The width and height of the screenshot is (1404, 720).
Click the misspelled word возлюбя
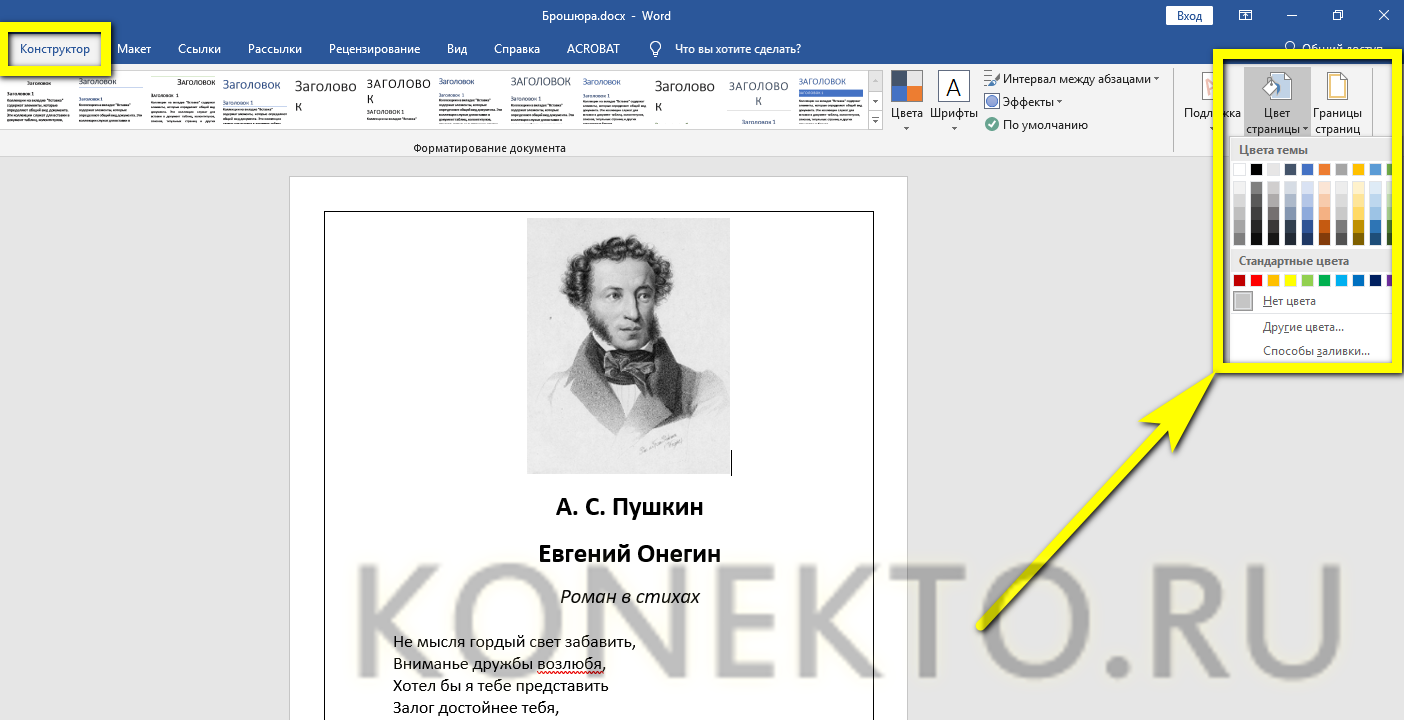pos(571,664)
